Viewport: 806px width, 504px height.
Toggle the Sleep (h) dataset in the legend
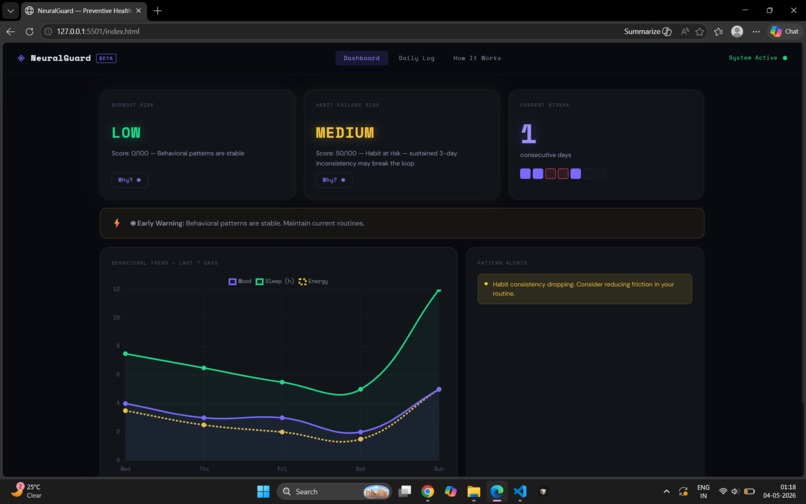(275, 281)
